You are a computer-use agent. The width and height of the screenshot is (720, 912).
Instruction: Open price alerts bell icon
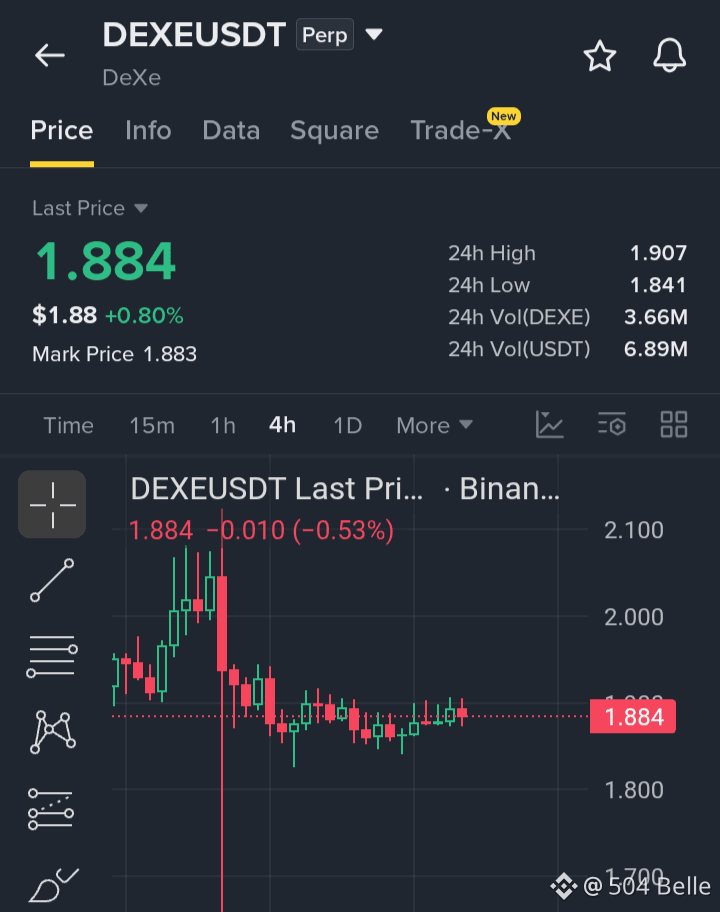tap(669, 56)
